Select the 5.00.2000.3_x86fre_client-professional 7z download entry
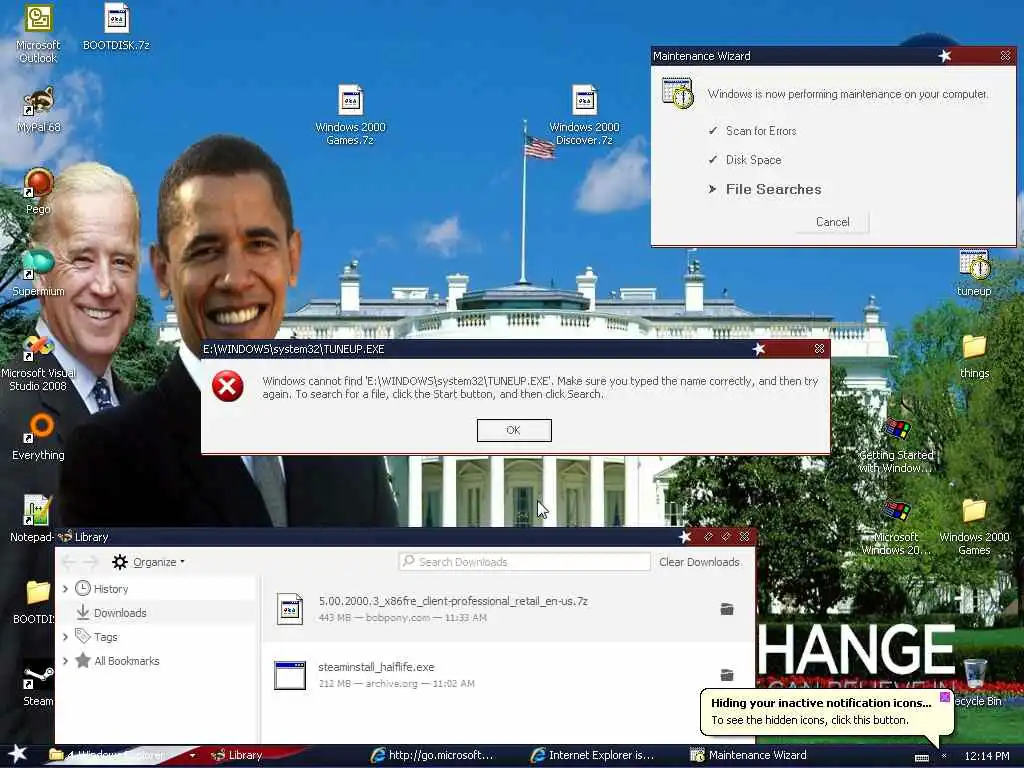1024x768 pixels. pyautogui.click(x=508, y=609)
